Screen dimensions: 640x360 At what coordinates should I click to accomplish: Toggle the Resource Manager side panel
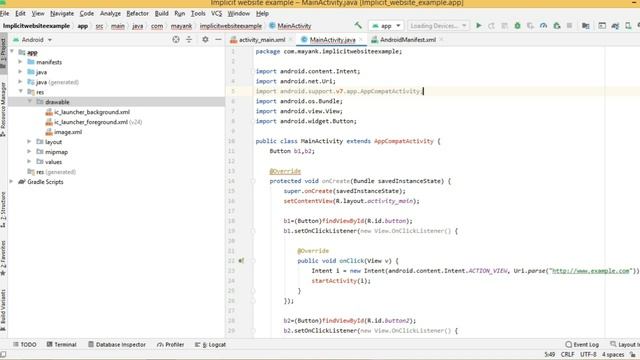pos(3,109)
